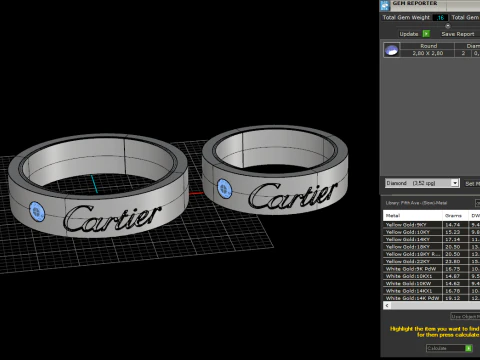Select the White Gold:10KX1 row

pyautogui.click(x=431, y=276)
